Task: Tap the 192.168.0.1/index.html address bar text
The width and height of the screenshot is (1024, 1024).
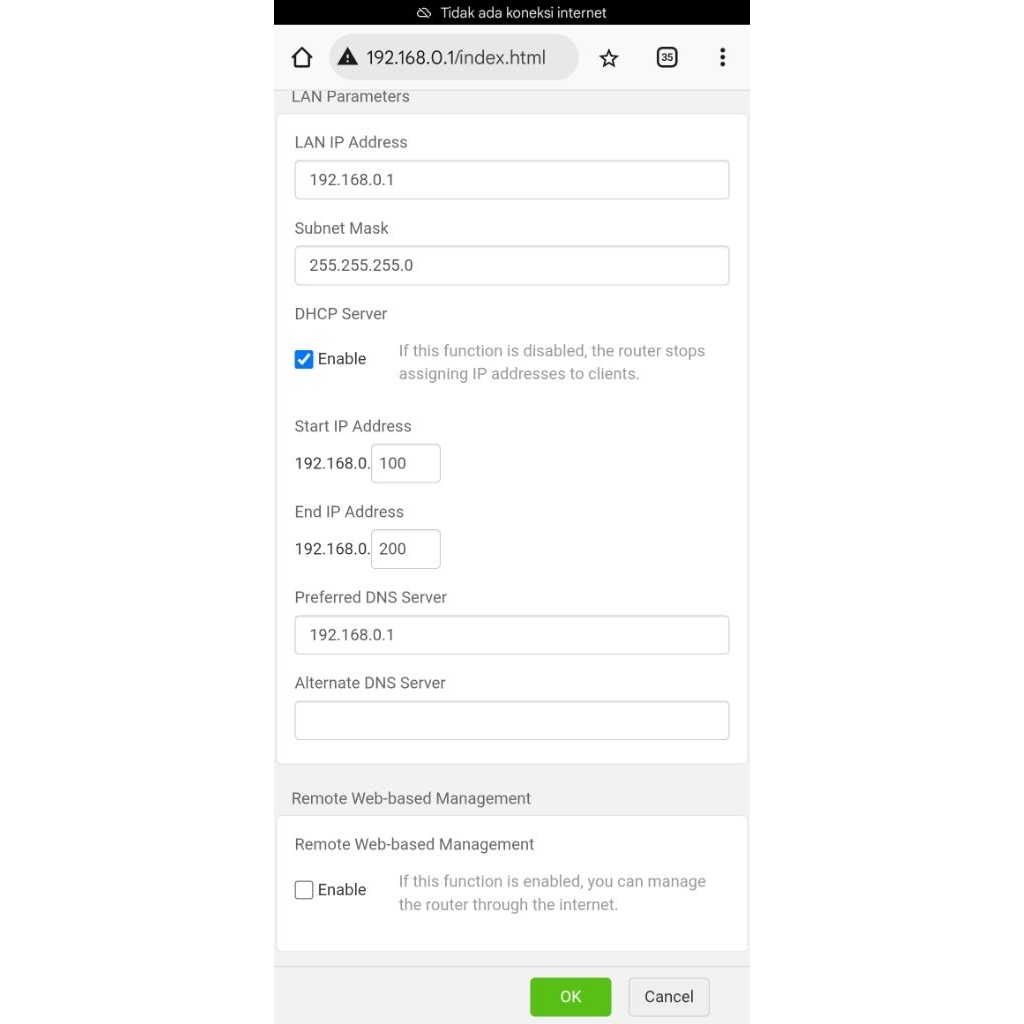Action: tap(456, 58)
